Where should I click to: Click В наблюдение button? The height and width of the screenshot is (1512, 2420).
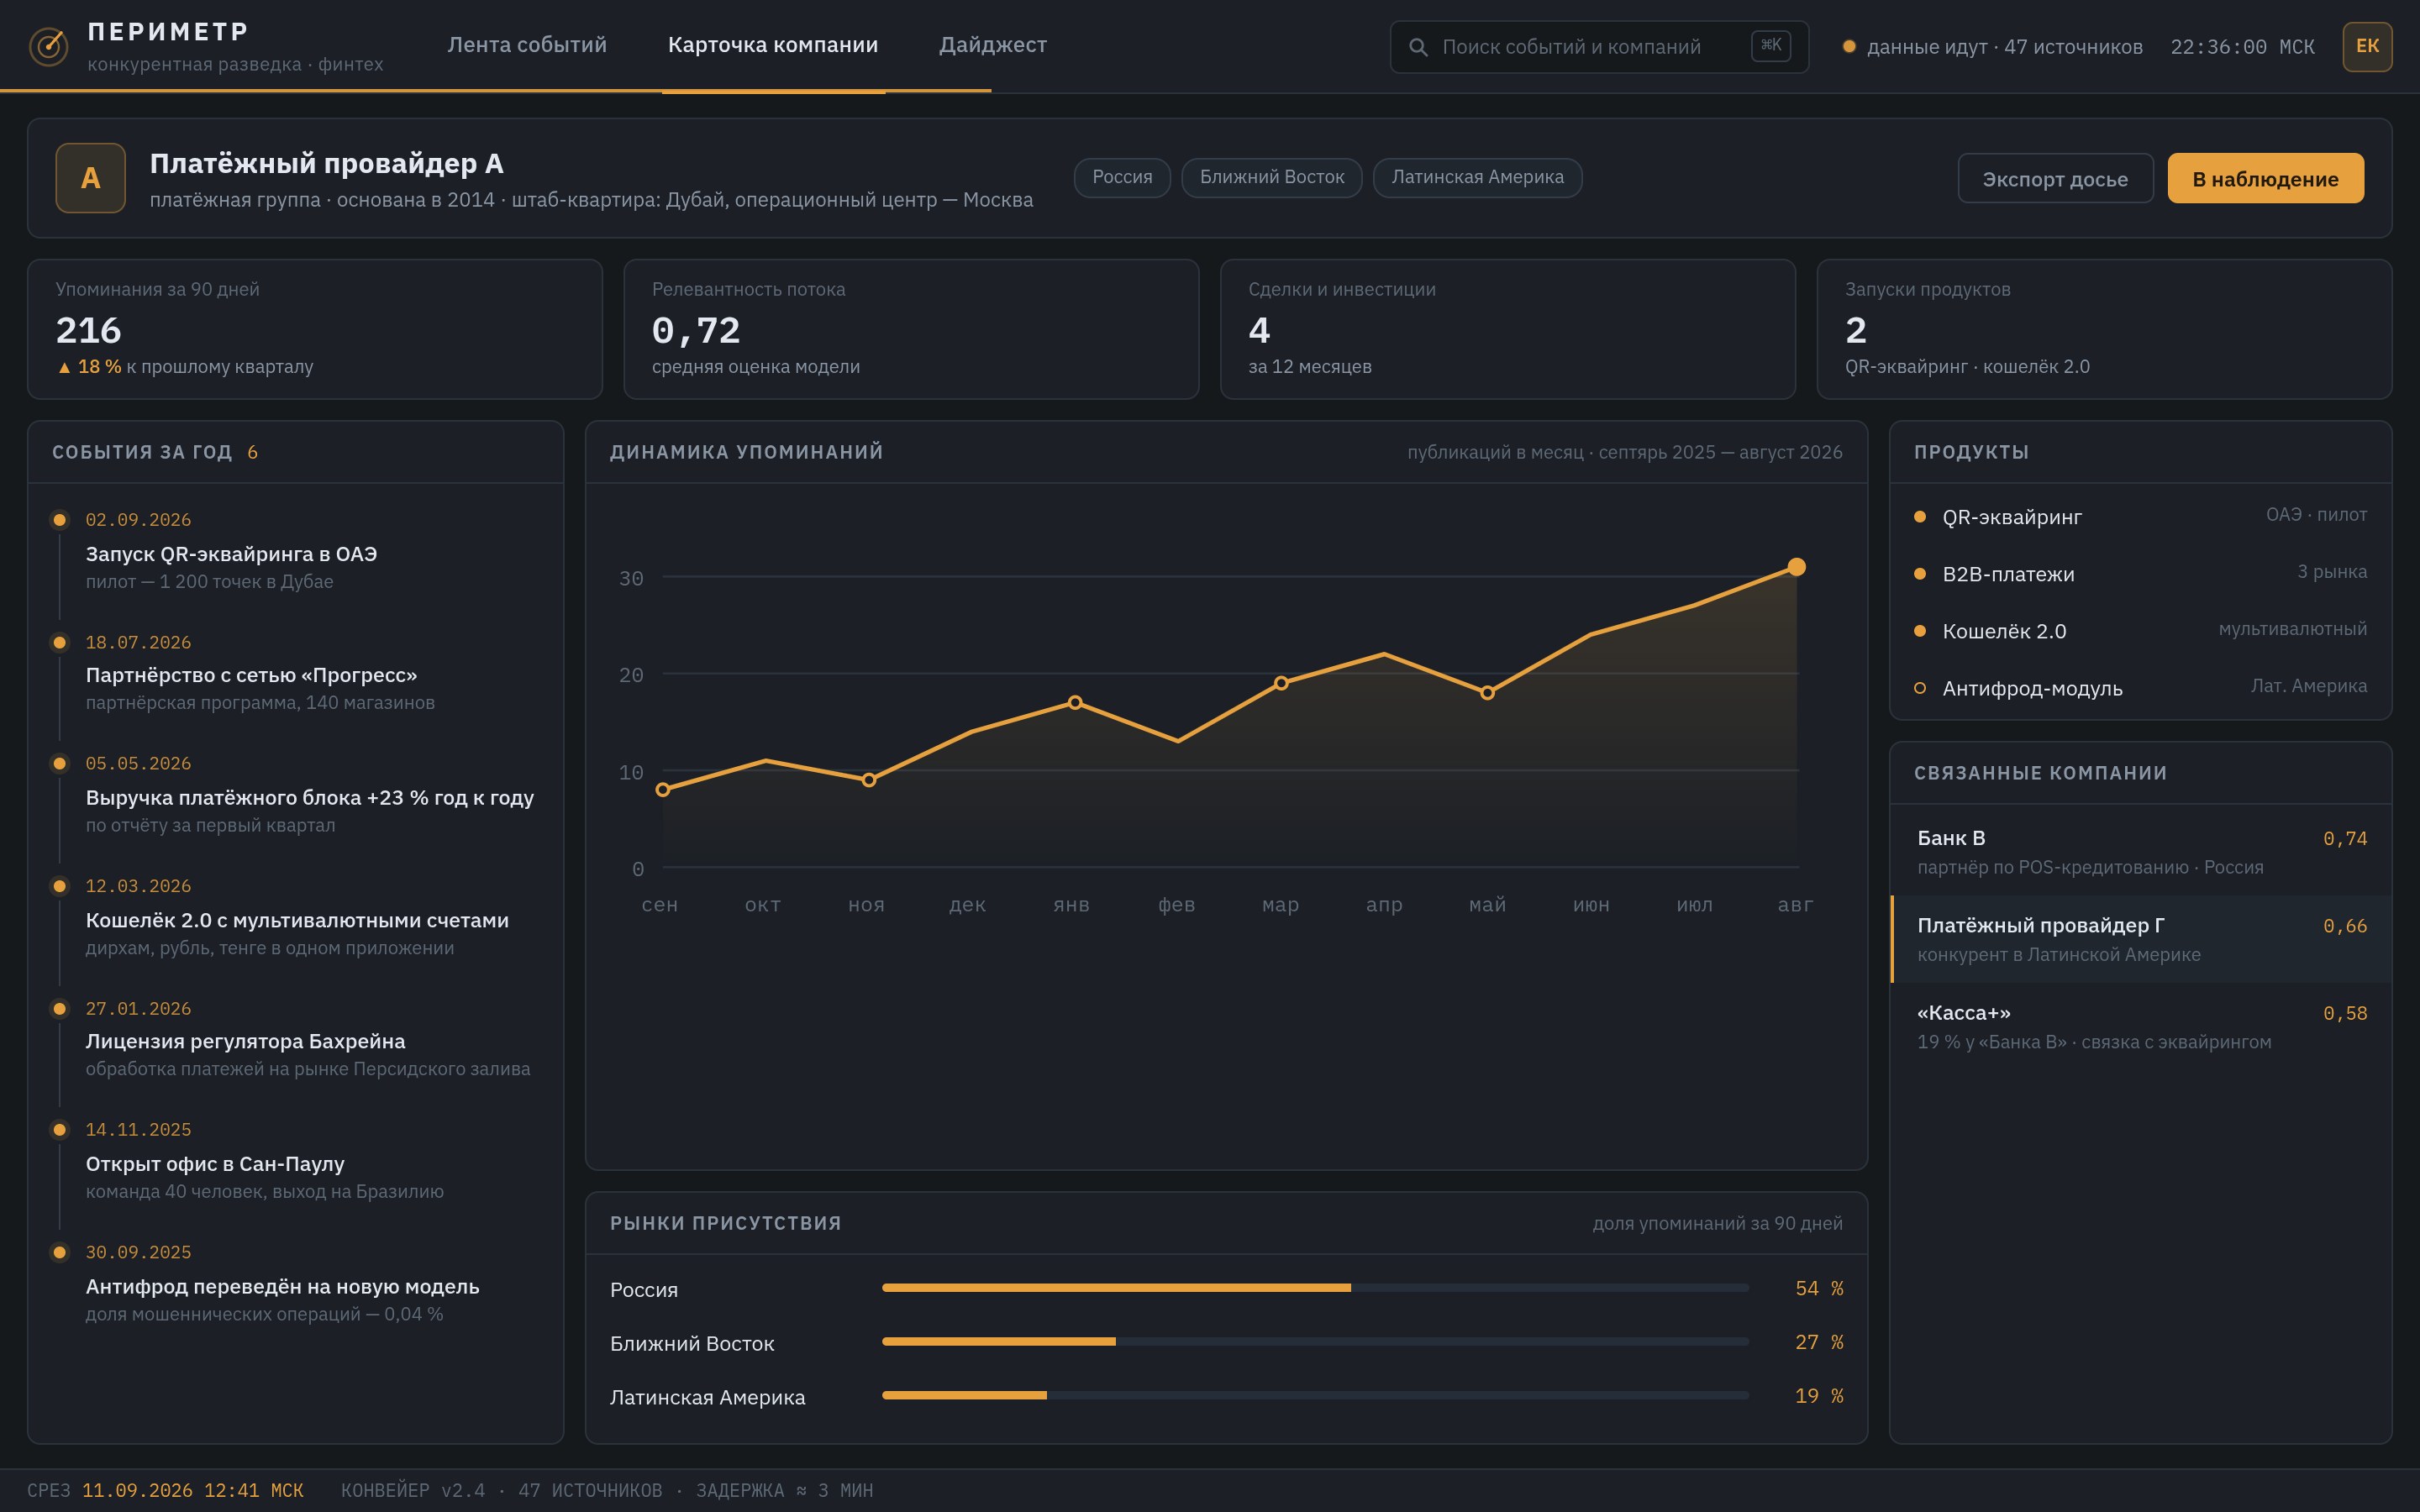tap(2265, 179)
